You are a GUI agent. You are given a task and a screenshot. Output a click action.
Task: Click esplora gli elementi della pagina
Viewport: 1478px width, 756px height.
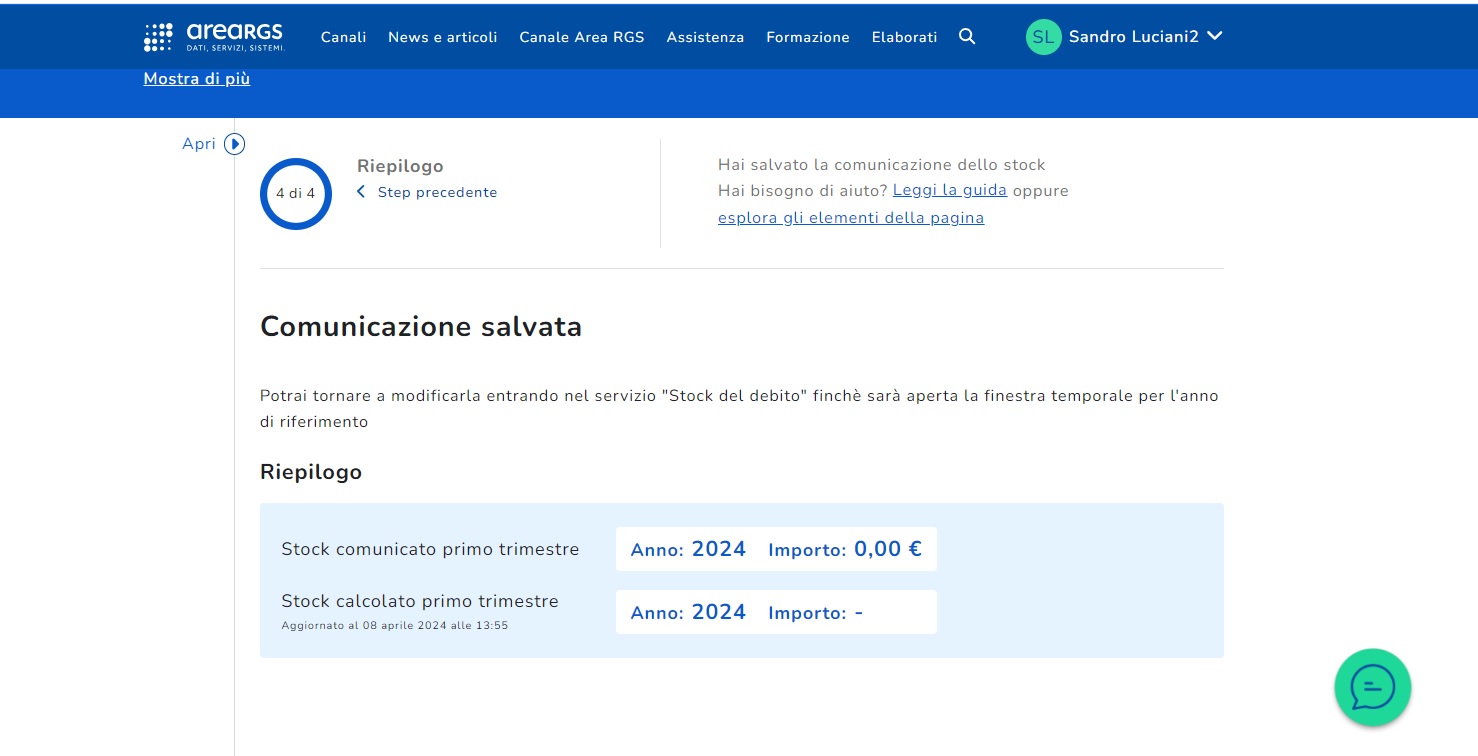851,218
